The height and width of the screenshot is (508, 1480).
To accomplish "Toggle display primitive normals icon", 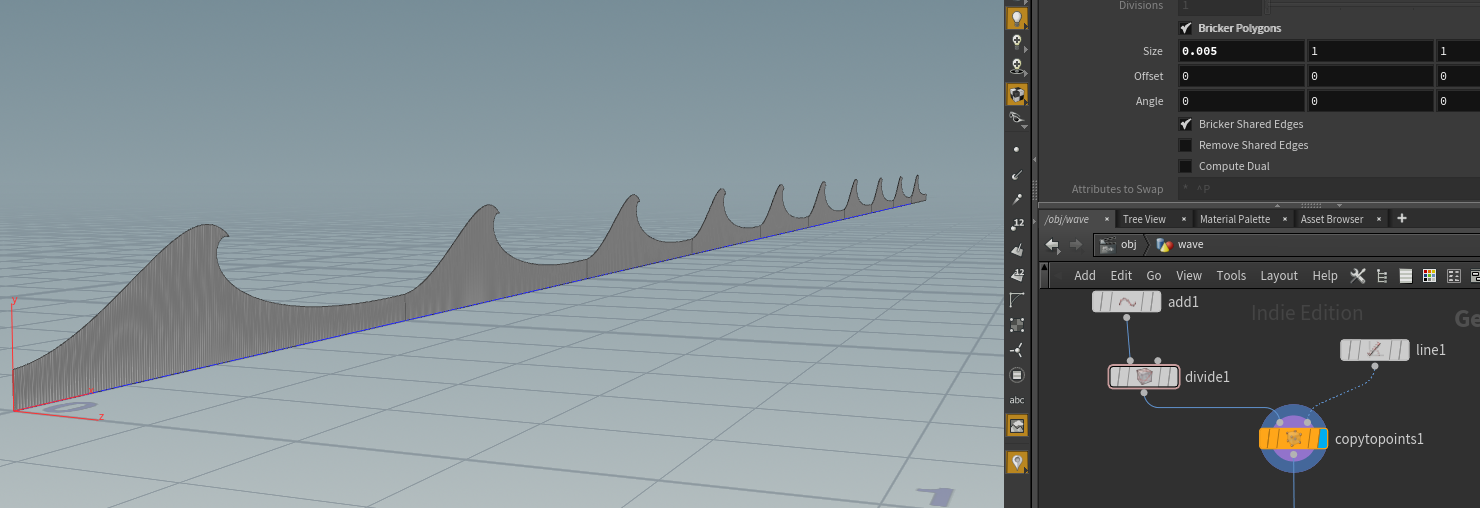I will coord(1017,249).
